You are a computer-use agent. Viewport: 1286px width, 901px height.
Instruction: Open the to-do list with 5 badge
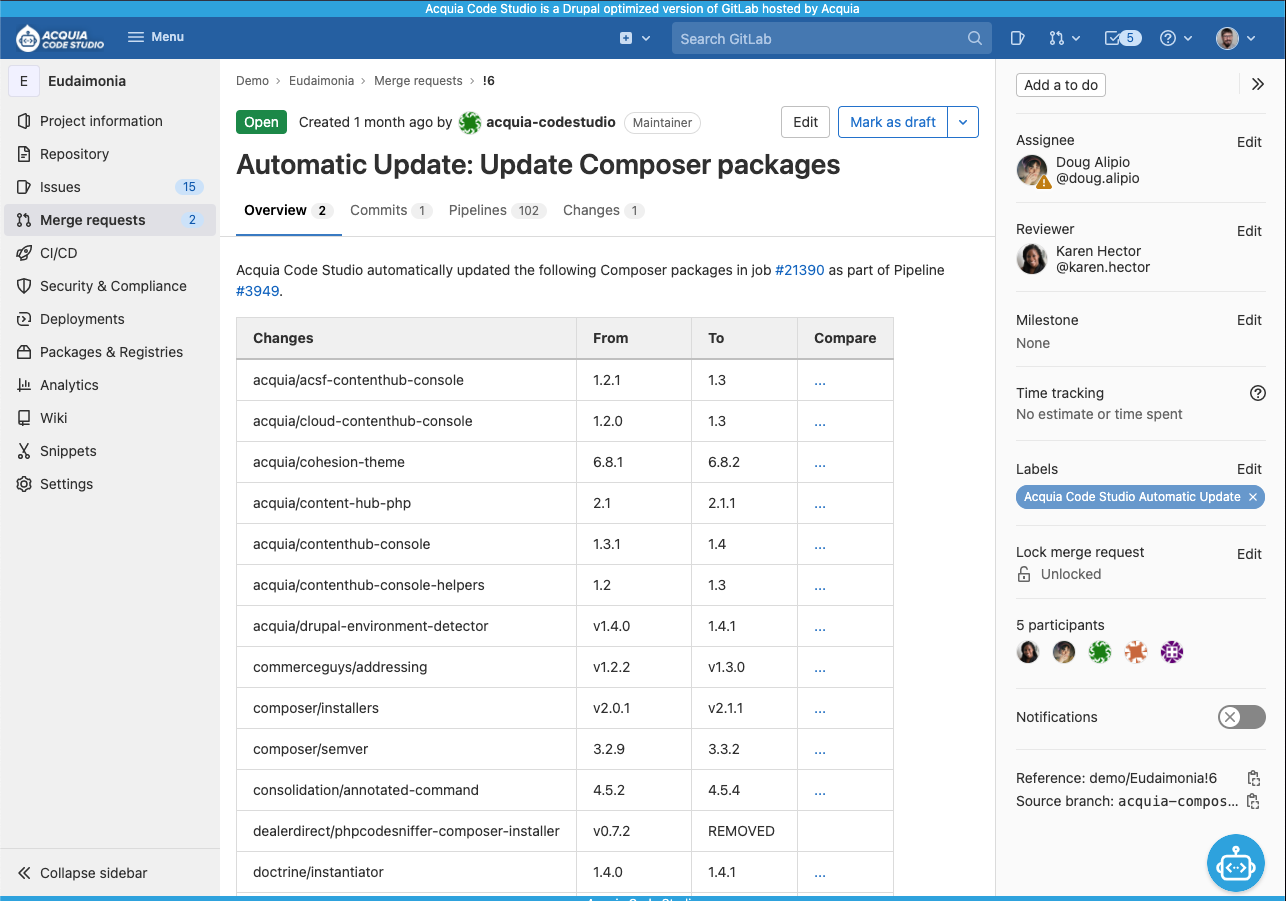pyautogui.click(x=1122, y=38)
